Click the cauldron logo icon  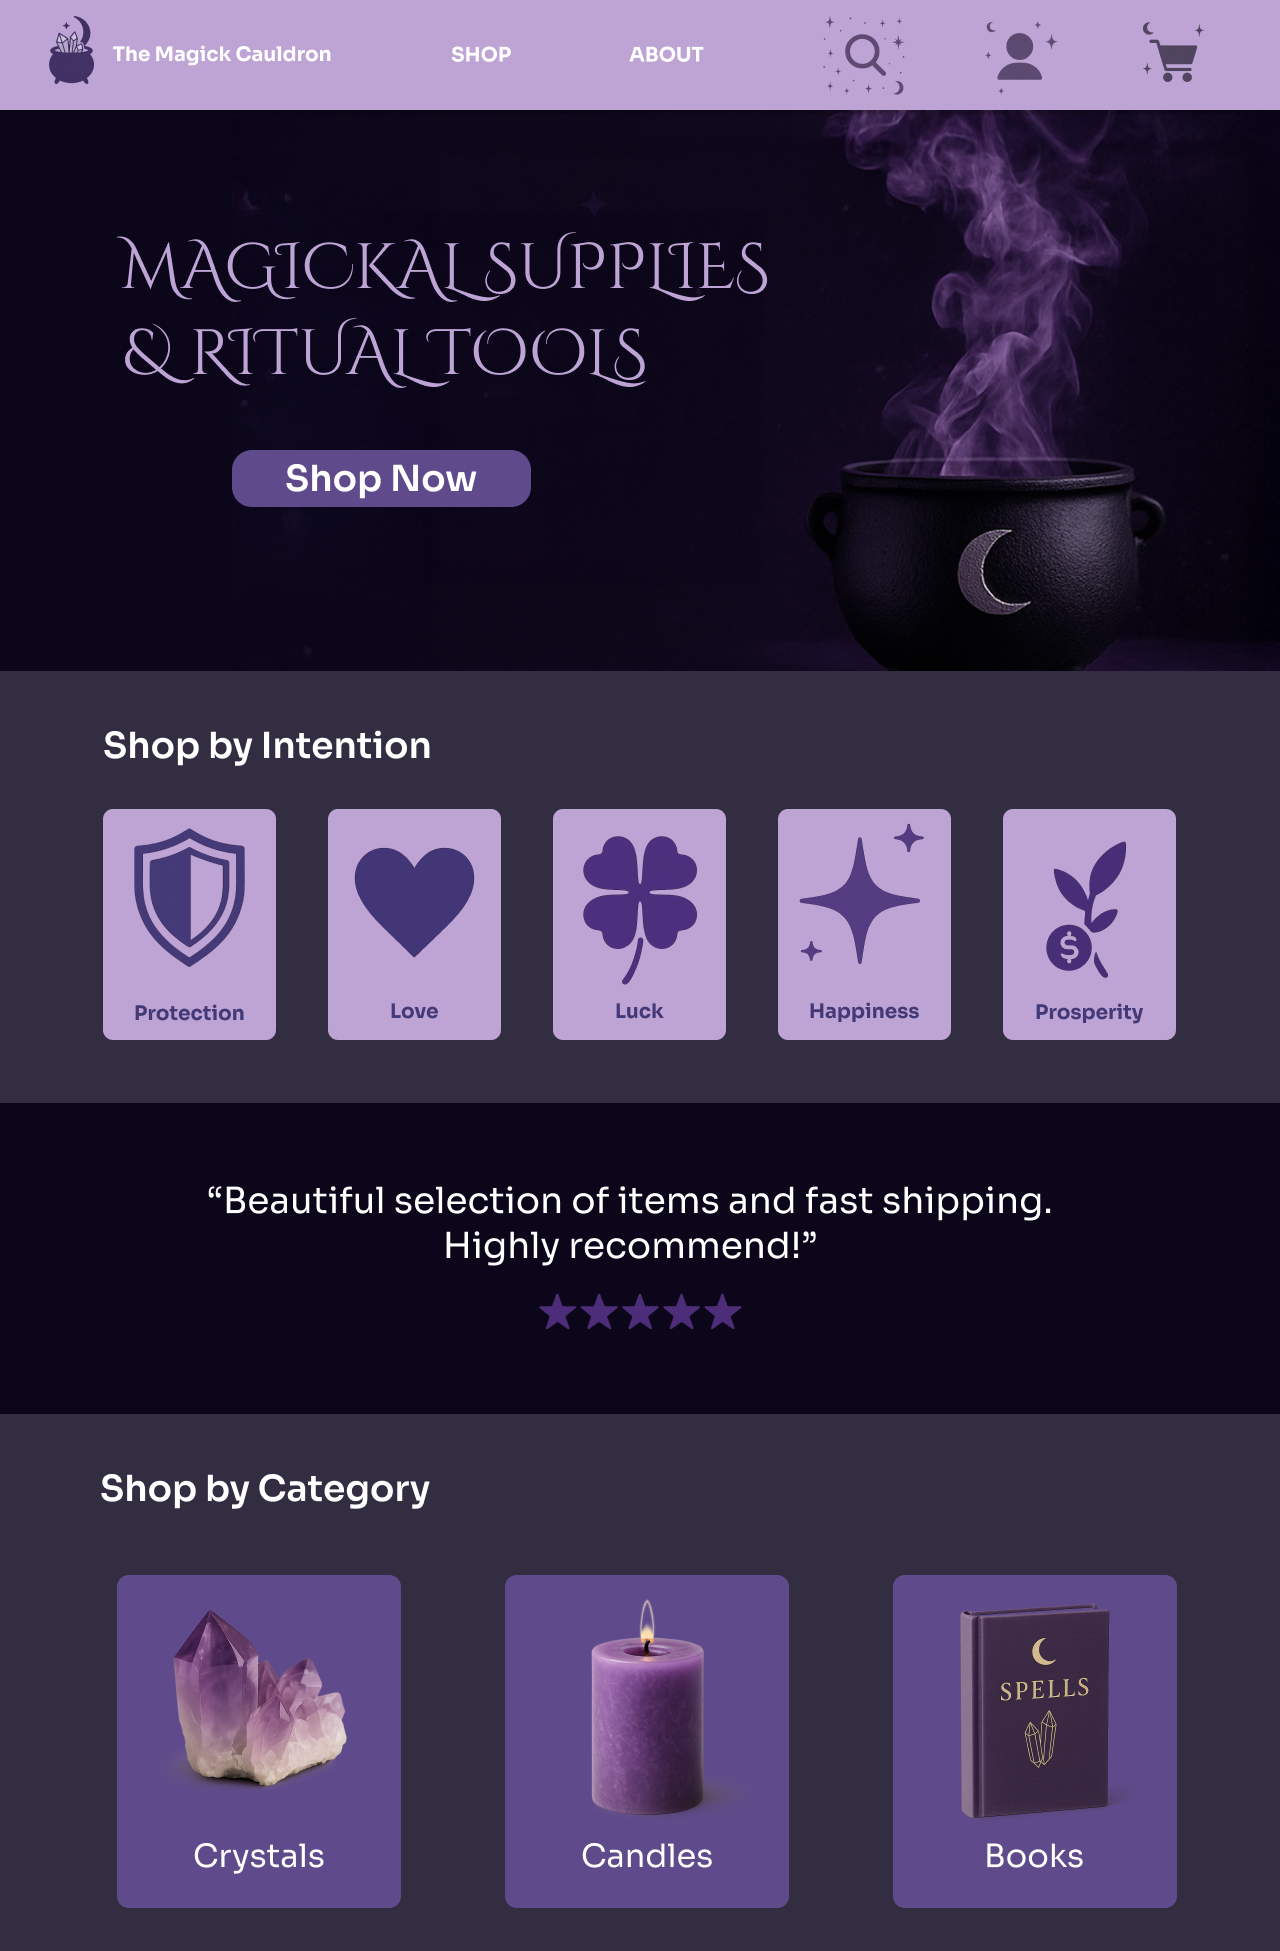72,51
